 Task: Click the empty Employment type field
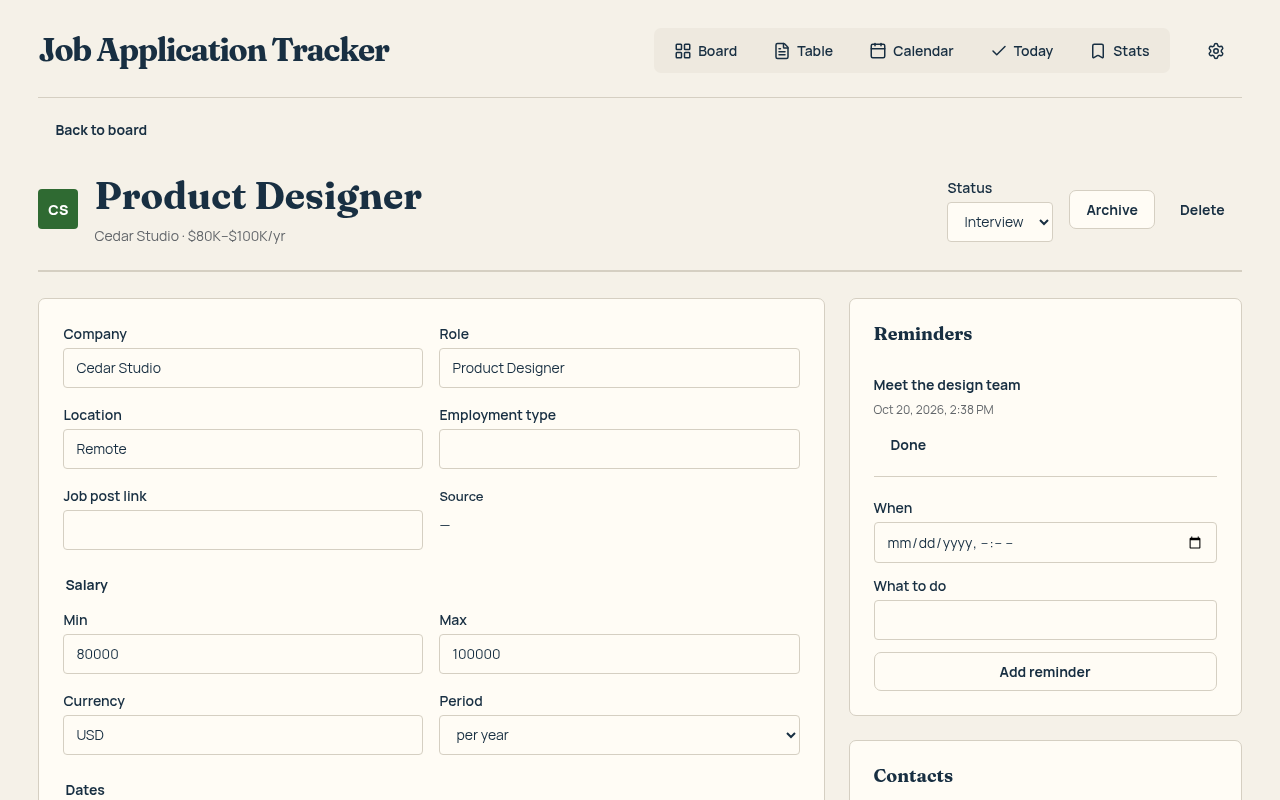point(619,449)
